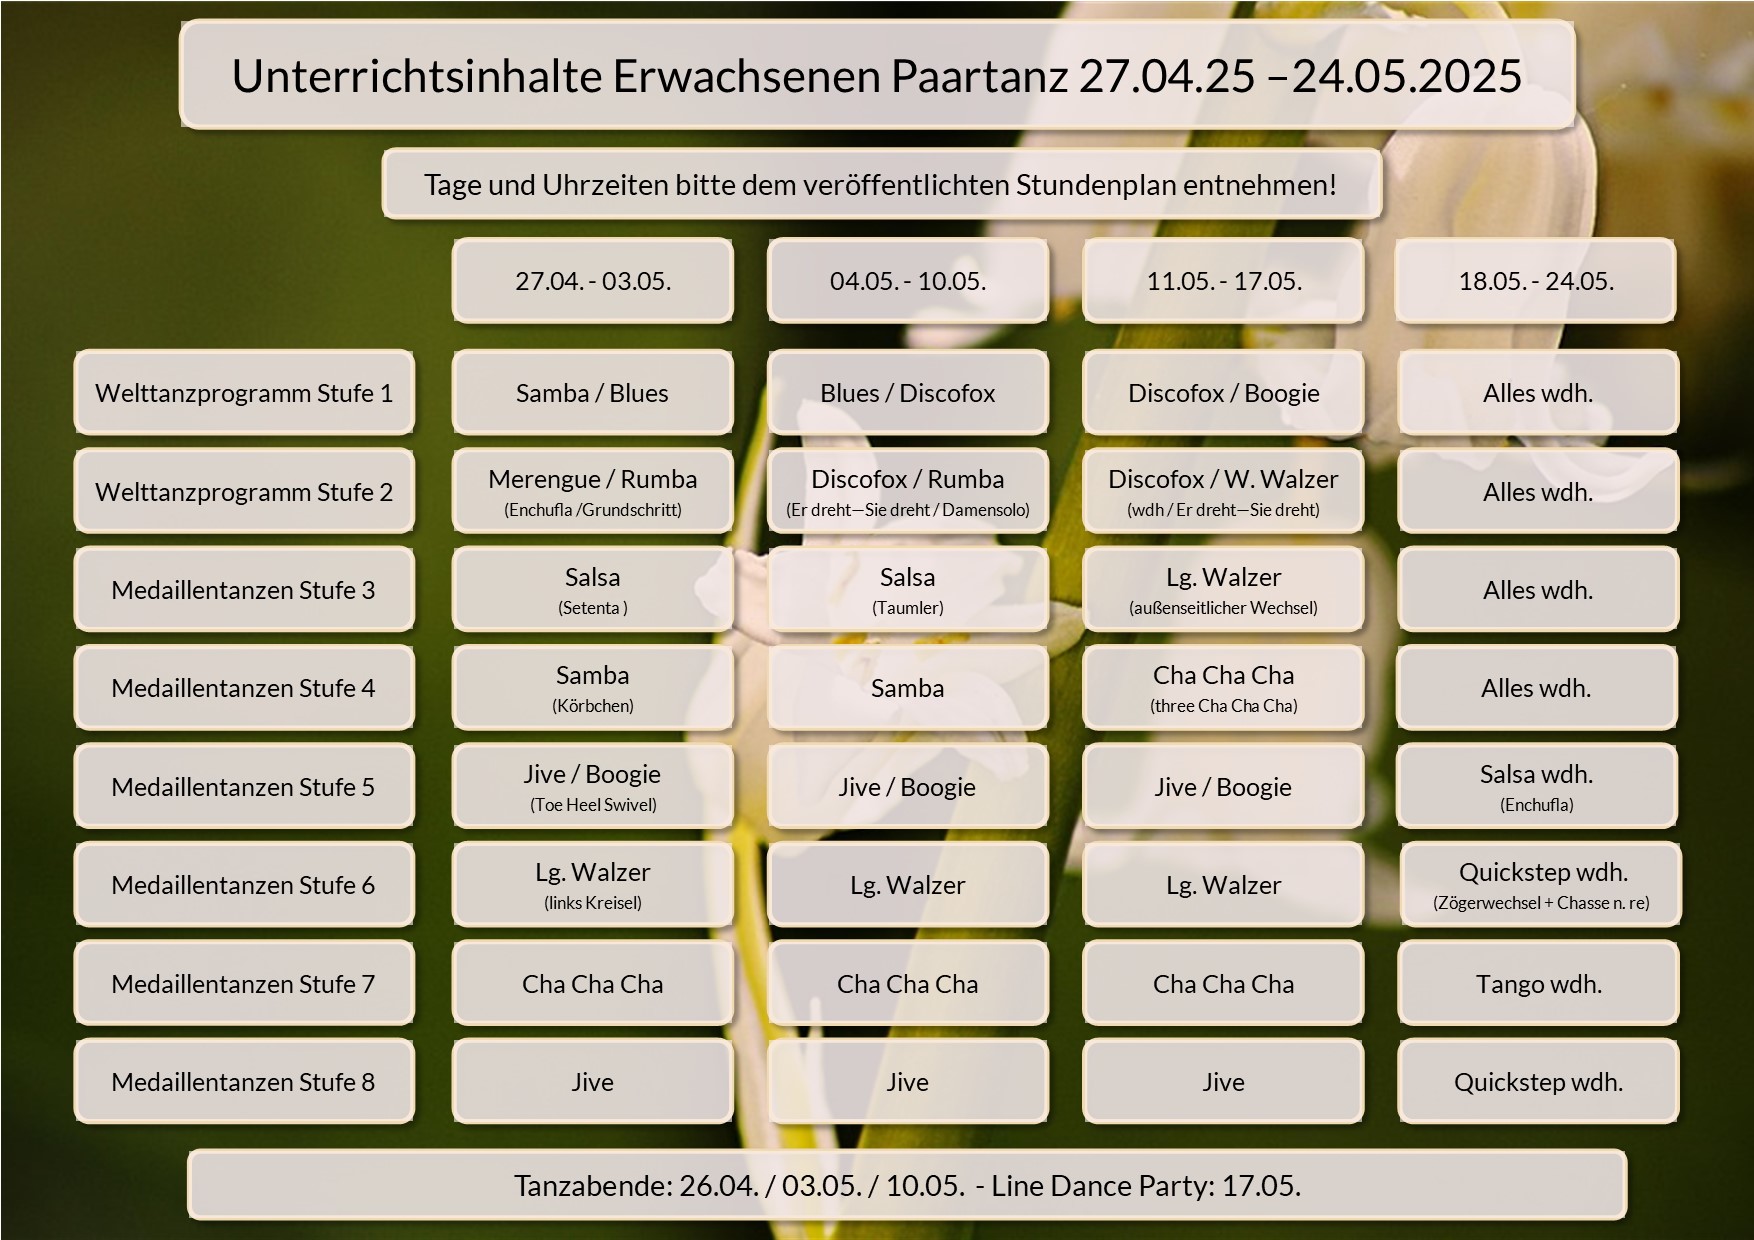The width and height of the screenshot is (1754, 1240).
Task: Click 'Samba' in the 04.05. - 10.05. column
Action: (907, 687)
